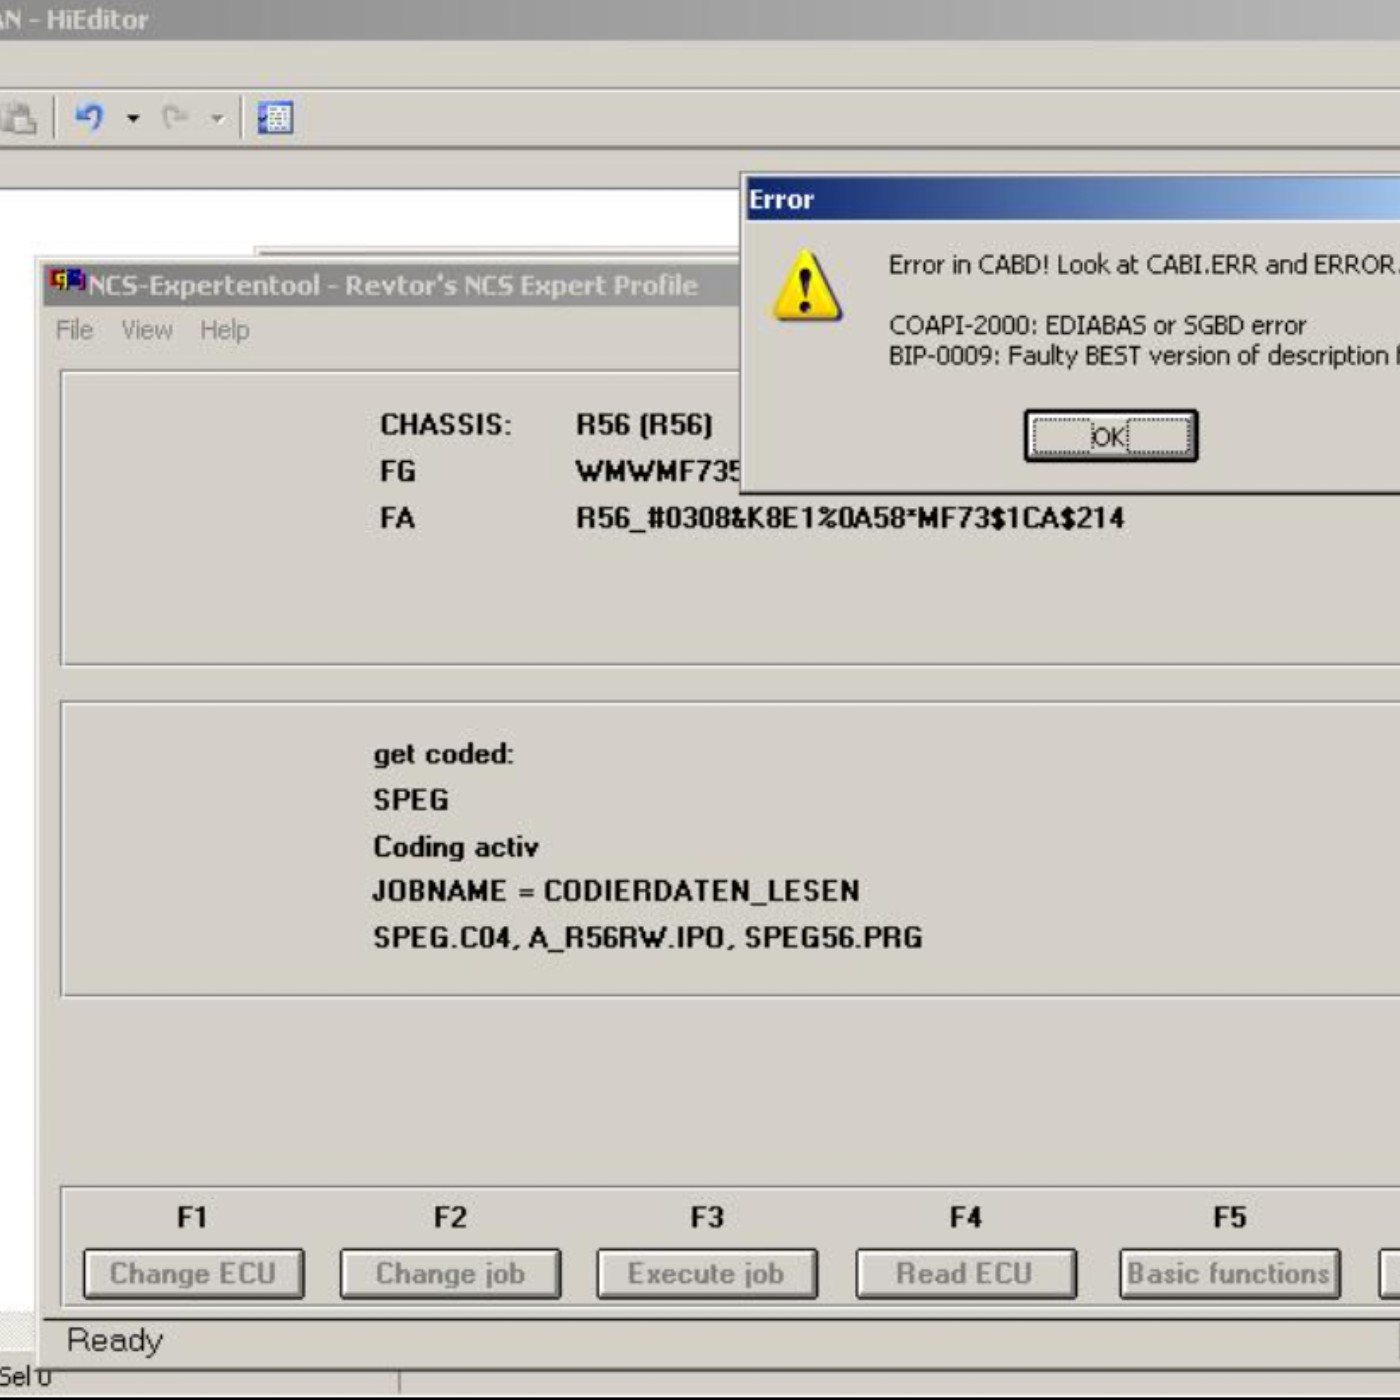Click the BIP-0009 Faulty BEST version message

[x=1143, y=355]
